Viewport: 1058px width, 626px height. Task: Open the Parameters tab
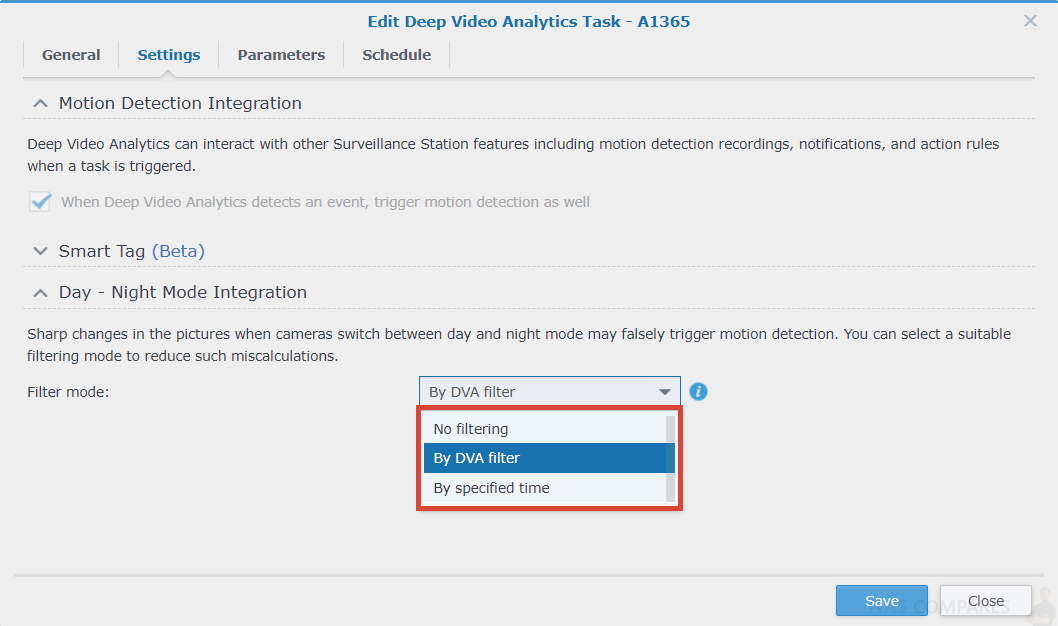click(x=281, y=55)
